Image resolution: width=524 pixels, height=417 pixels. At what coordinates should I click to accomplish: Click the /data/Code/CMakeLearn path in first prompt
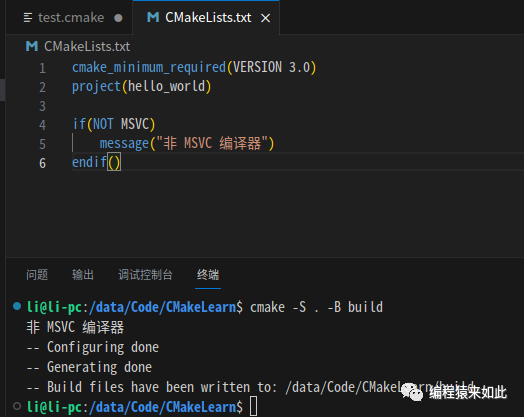[162, 307]
